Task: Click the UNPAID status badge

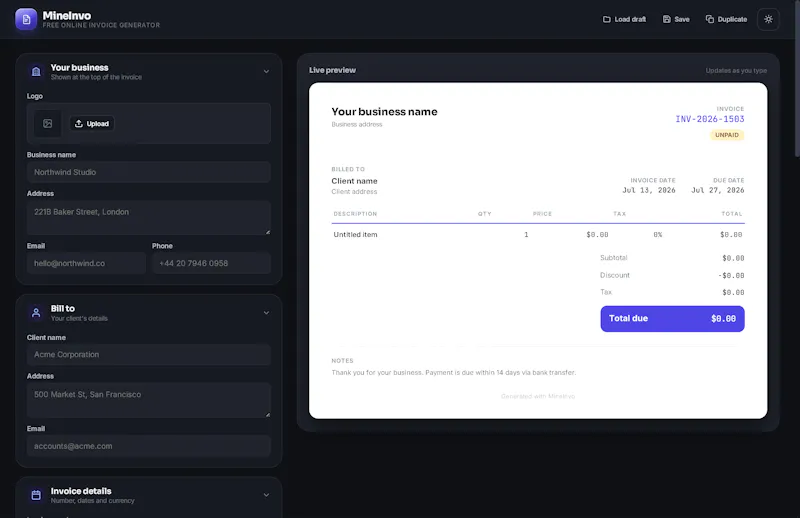Action: pyautogui.click(x=727, y=135)
